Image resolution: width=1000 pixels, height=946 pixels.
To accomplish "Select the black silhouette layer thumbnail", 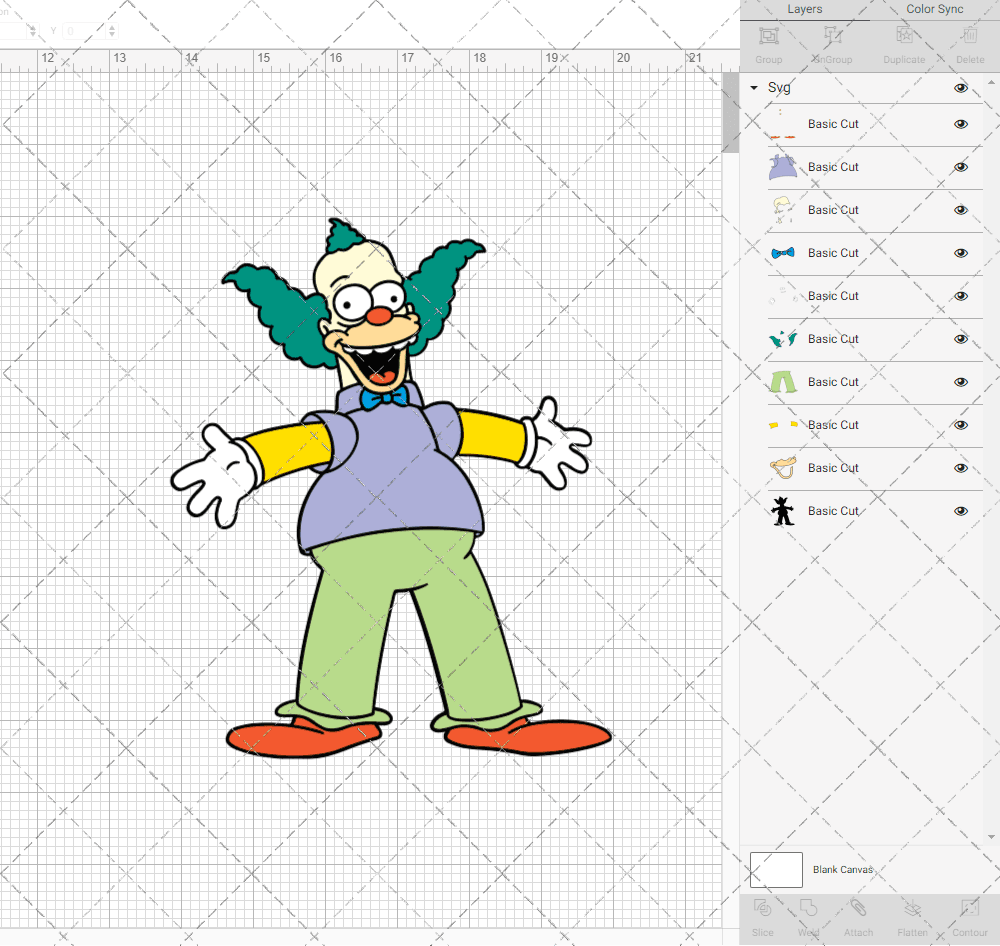I will click(x=783, y=511).
